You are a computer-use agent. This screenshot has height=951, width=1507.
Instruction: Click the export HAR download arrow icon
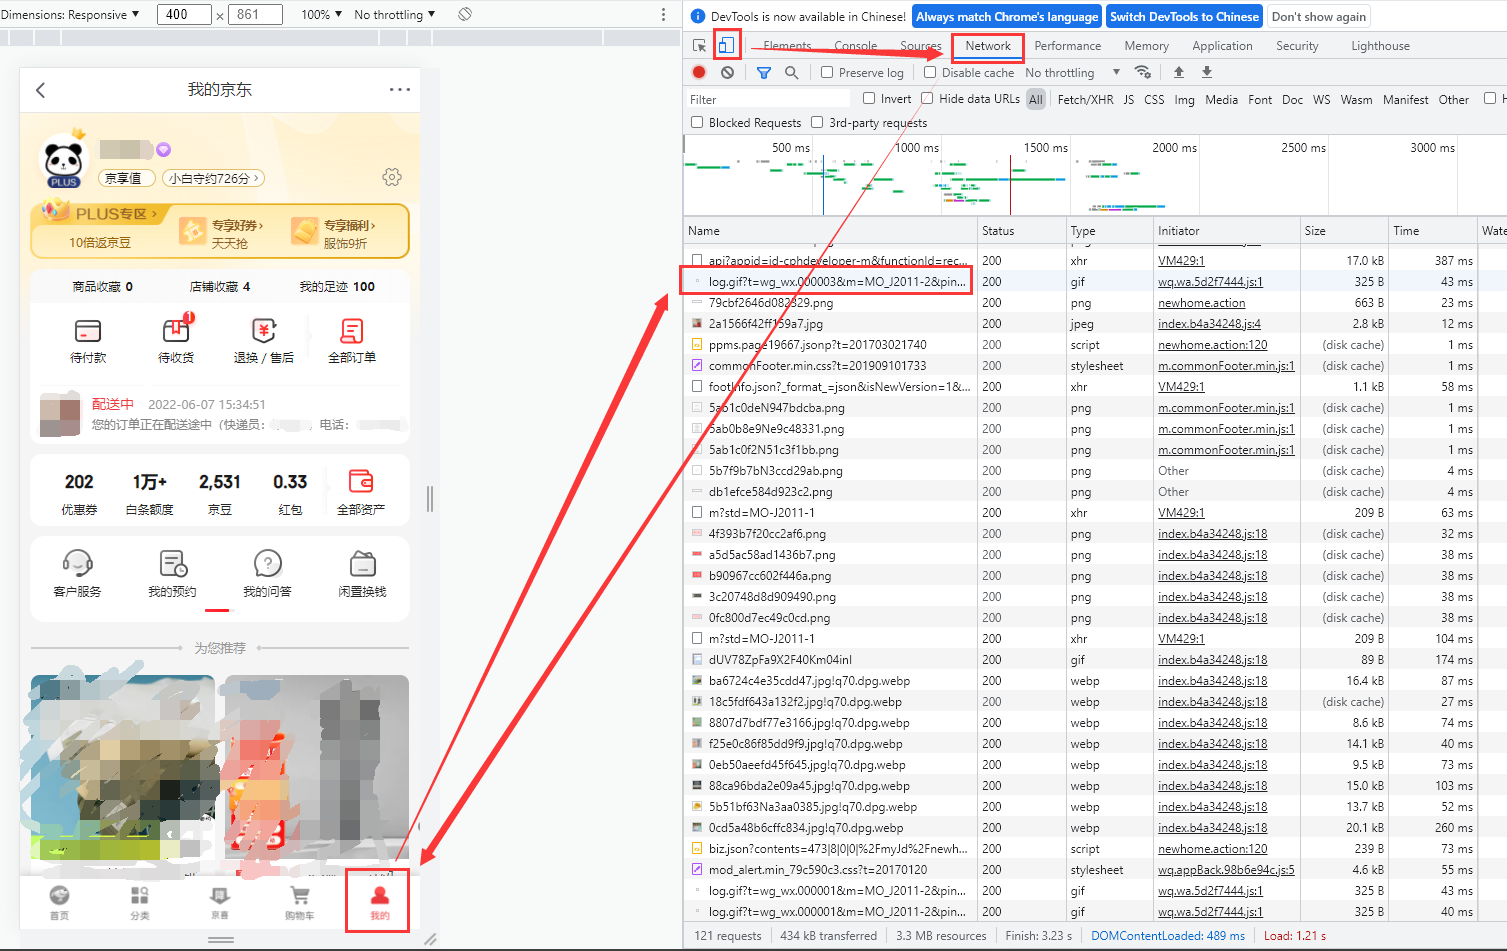tap(1207, 72)
